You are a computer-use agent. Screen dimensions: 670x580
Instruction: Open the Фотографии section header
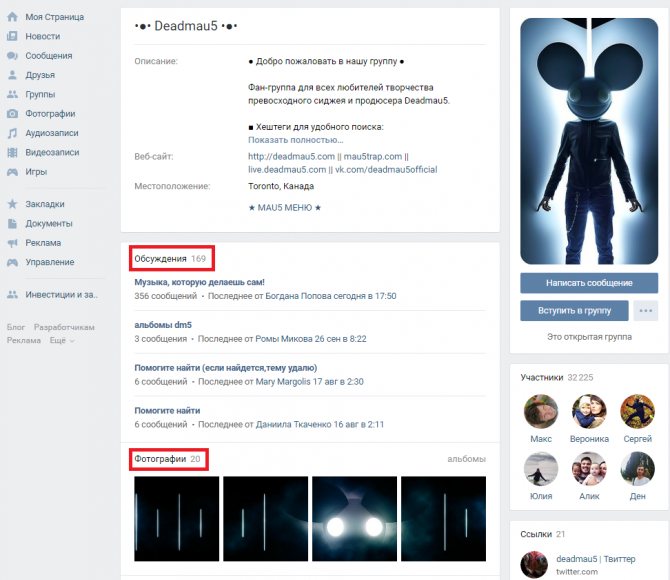point(167,459)
